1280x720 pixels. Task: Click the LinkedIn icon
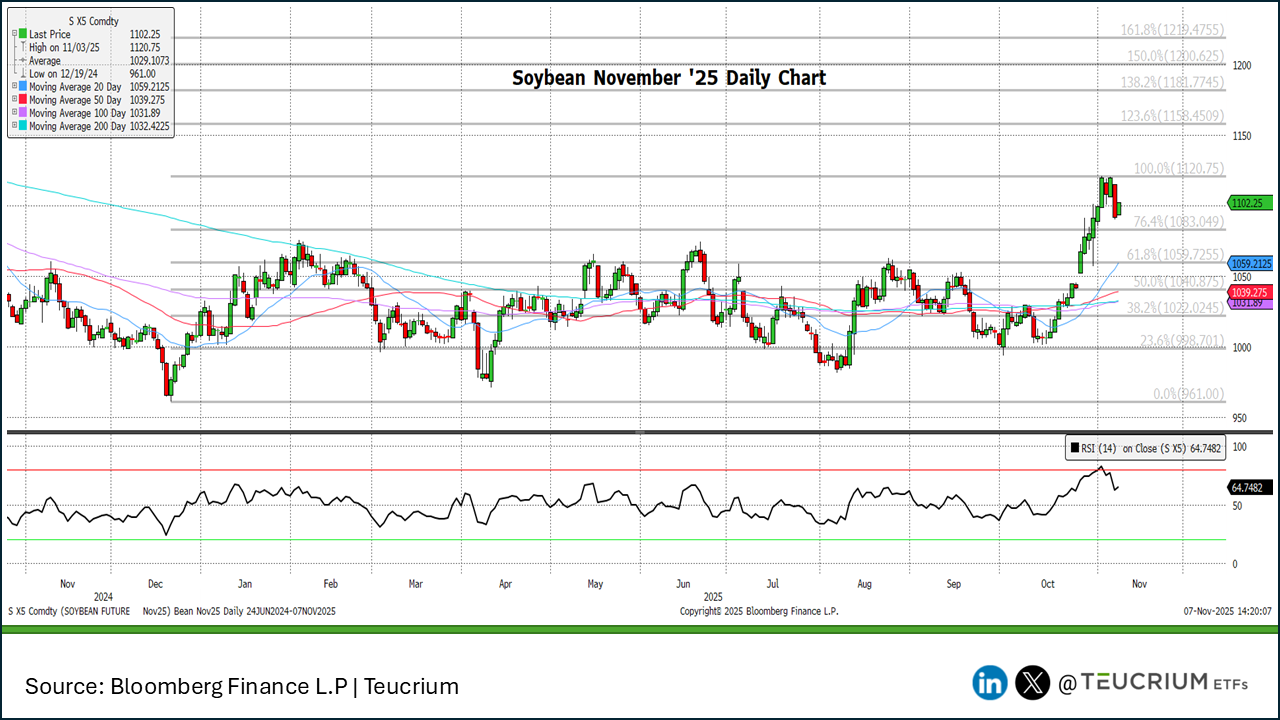point(989,683)
